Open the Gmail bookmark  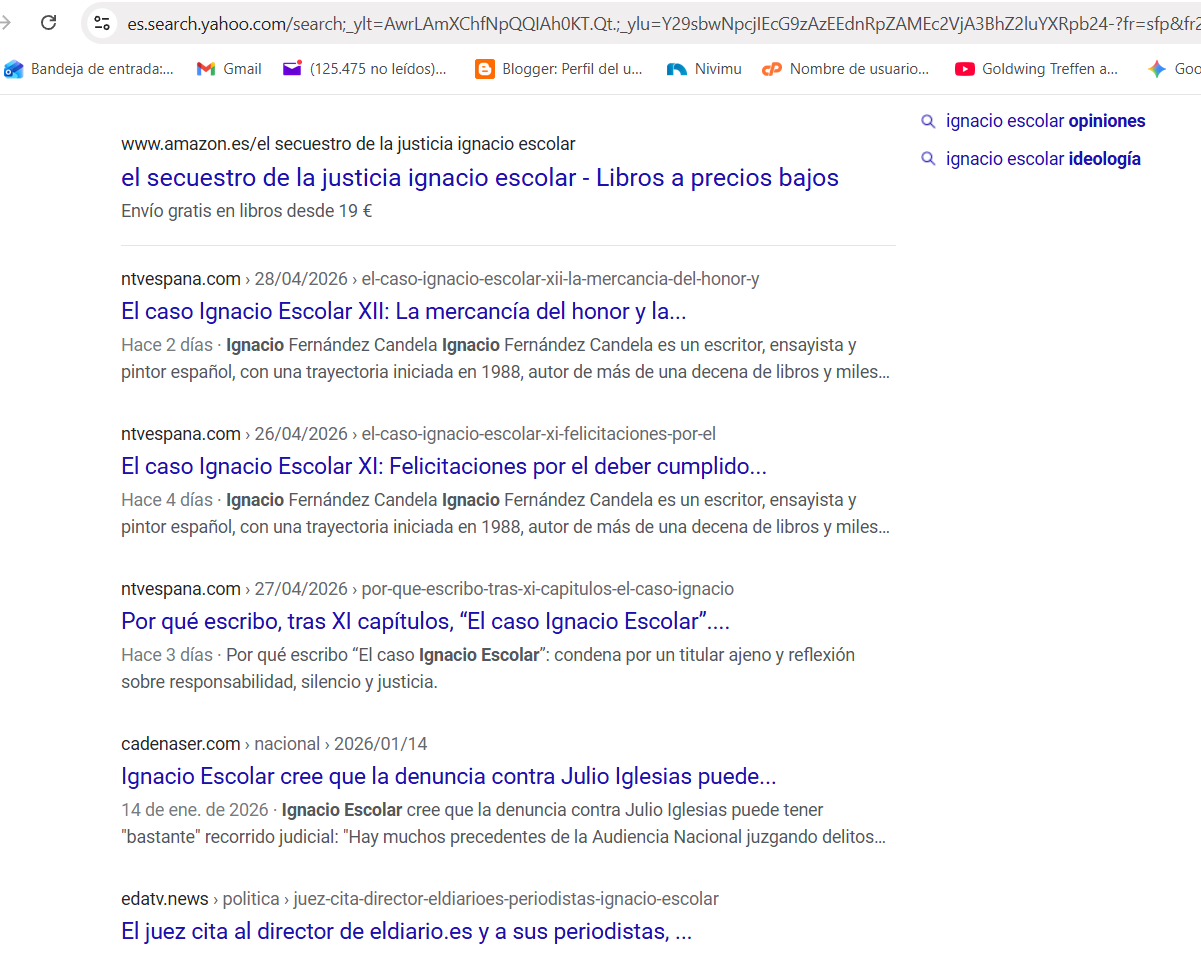point(229,69)
